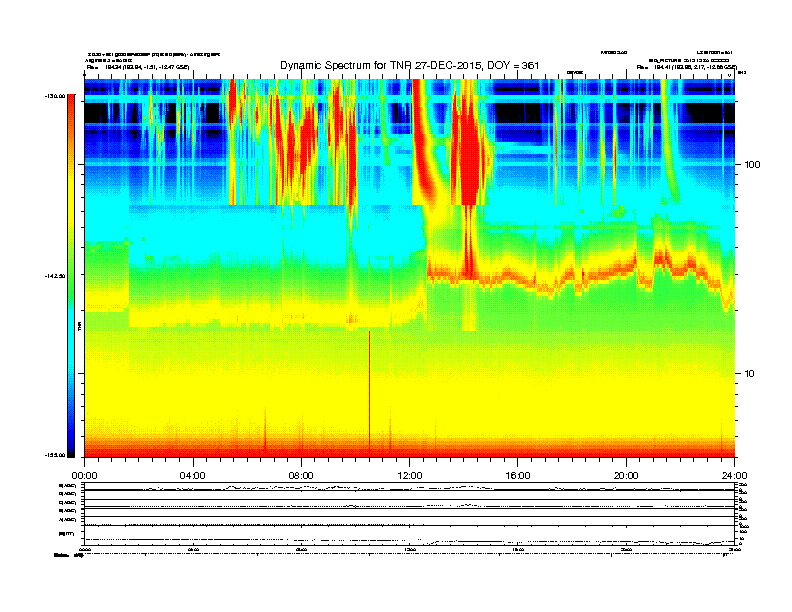Click the 24:00 time axis label

734,476
